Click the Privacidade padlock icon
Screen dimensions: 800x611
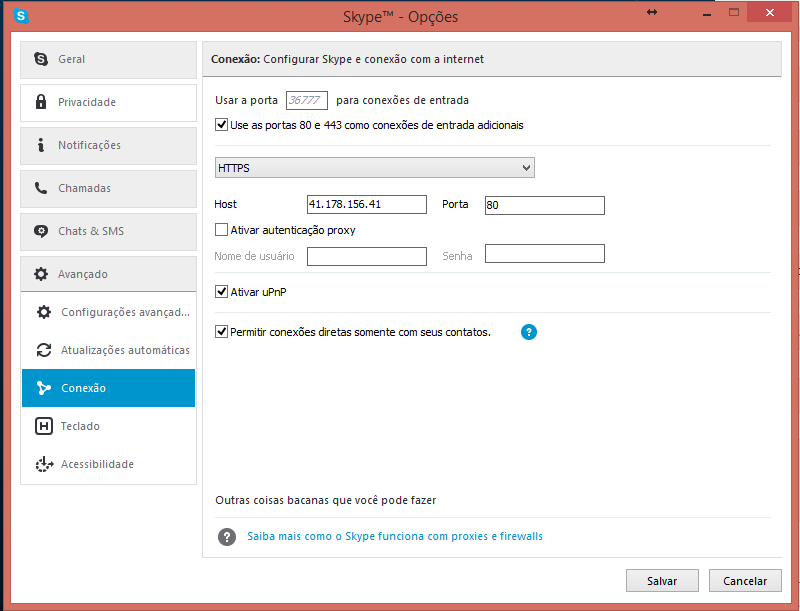tap(41, 101)
